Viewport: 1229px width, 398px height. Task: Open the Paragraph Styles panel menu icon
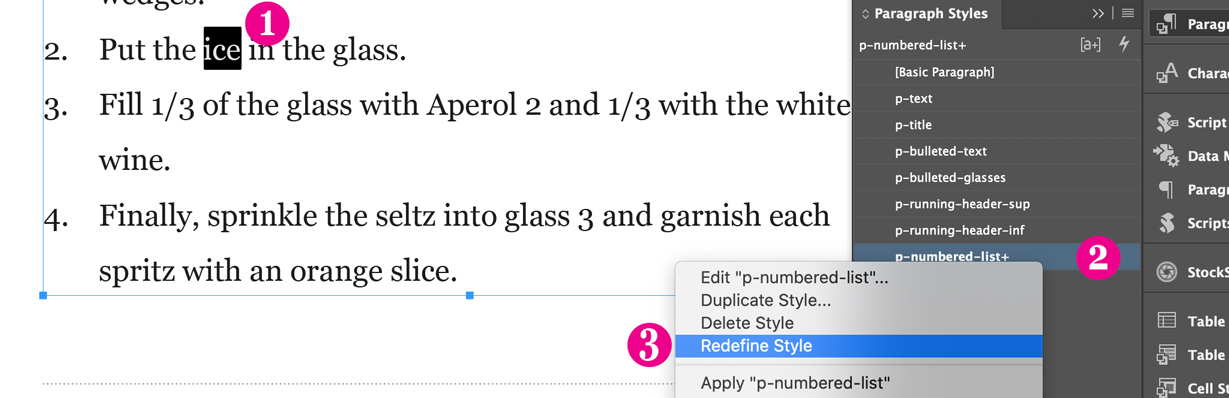click(1128, 13)
